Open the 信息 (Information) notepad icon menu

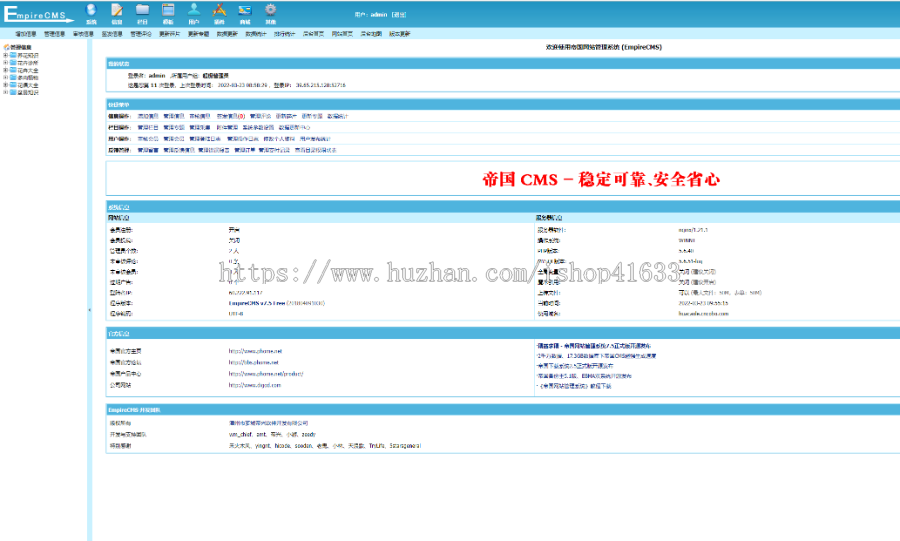117,13
